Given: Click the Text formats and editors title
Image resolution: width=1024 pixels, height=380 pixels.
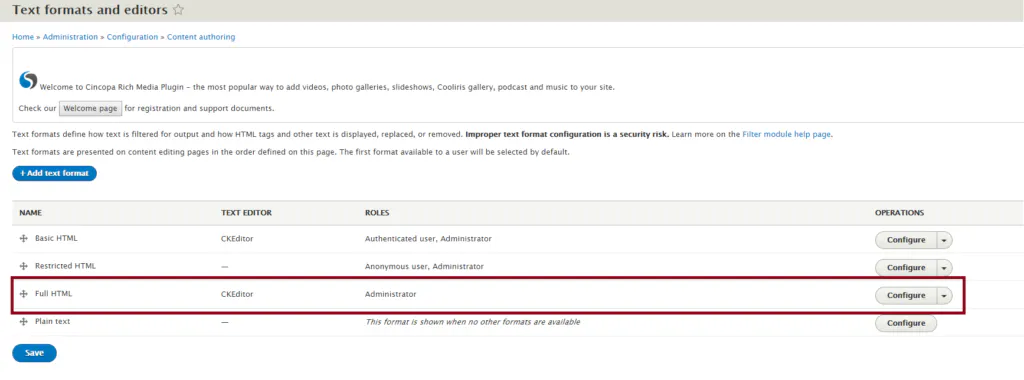Looking at the screenshot, I should pos(90,10).
